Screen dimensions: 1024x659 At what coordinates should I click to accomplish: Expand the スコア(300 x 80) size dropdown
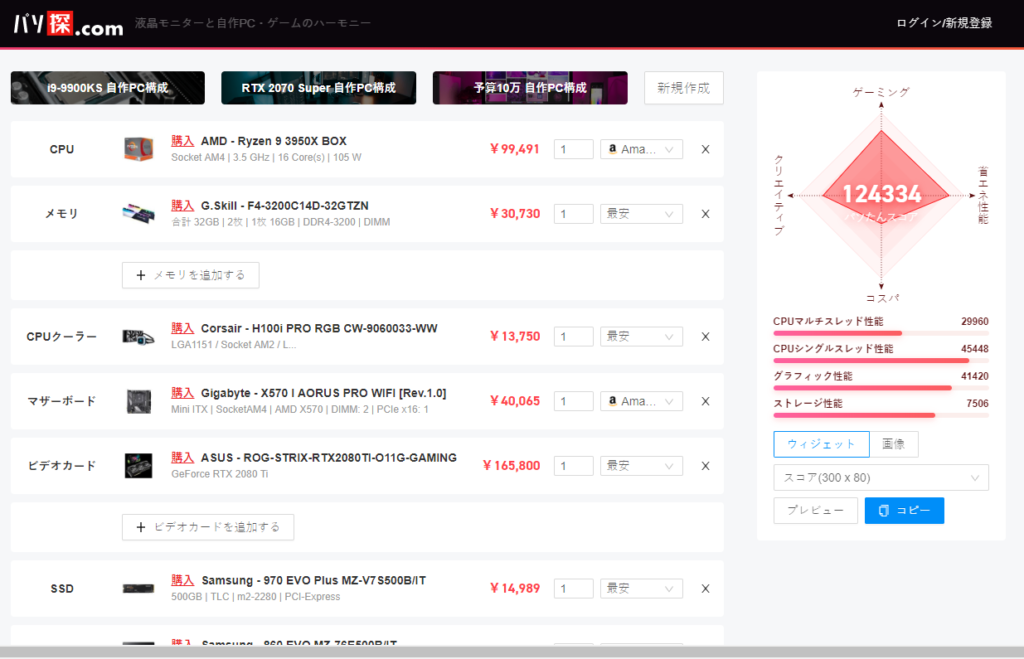click(x=881, y=477)
